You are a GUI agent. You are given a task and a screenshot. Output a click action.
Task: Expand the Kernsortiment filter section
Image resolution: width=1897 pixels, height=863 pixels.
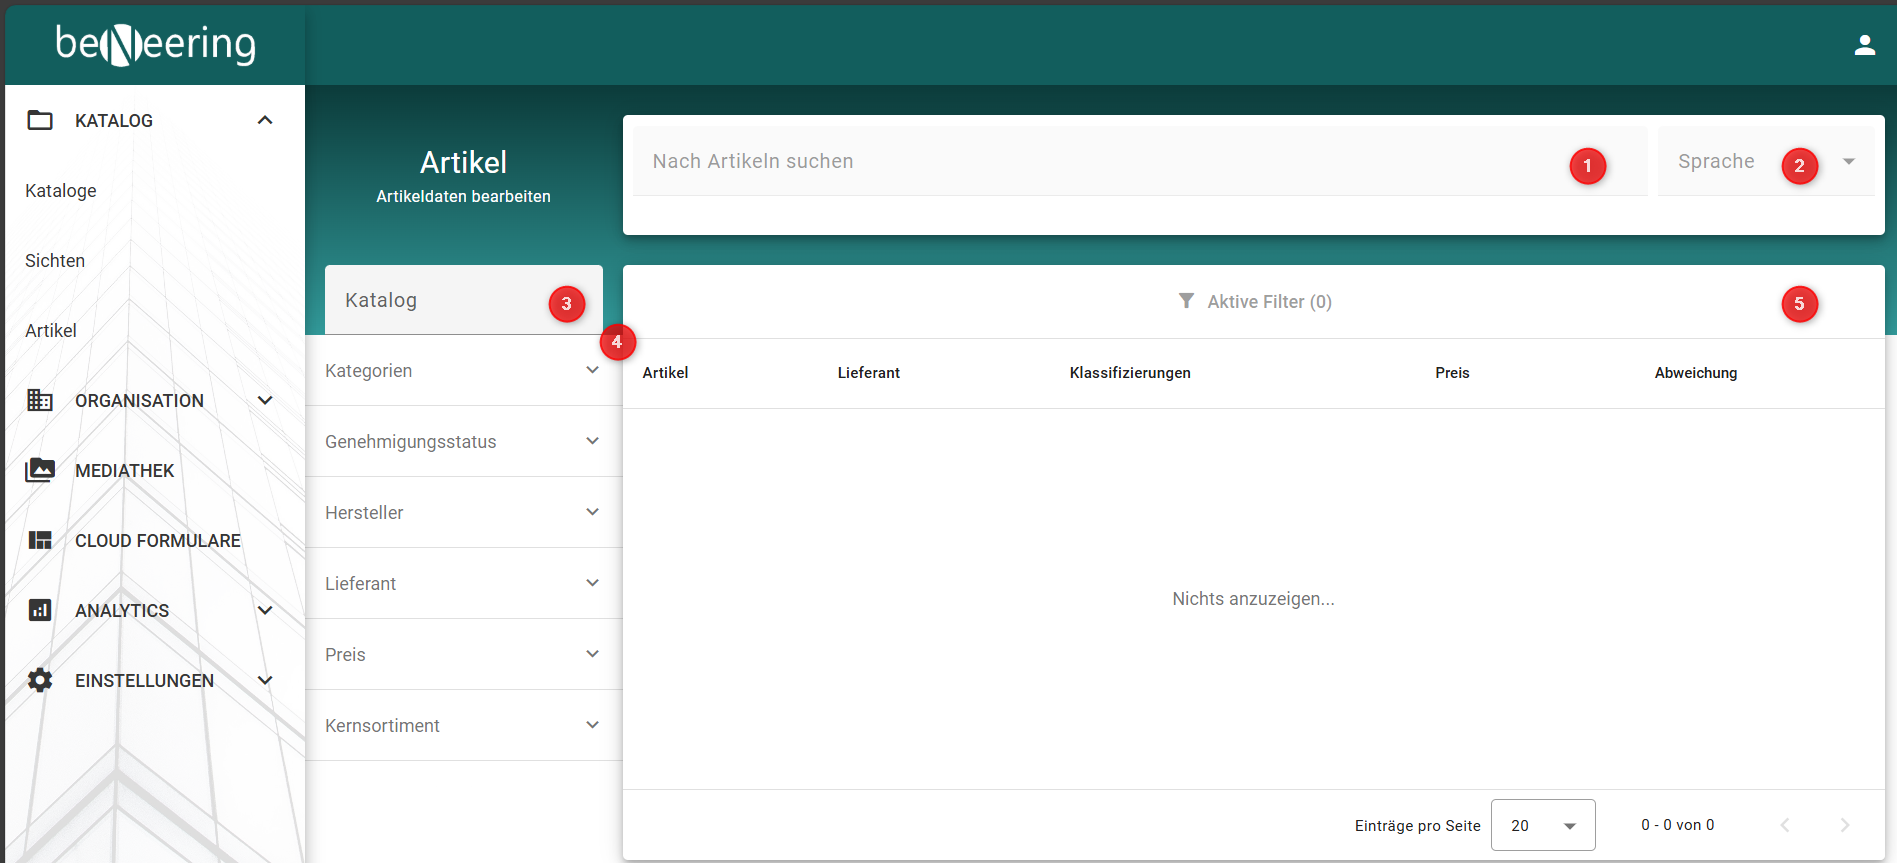coord(463,726)
